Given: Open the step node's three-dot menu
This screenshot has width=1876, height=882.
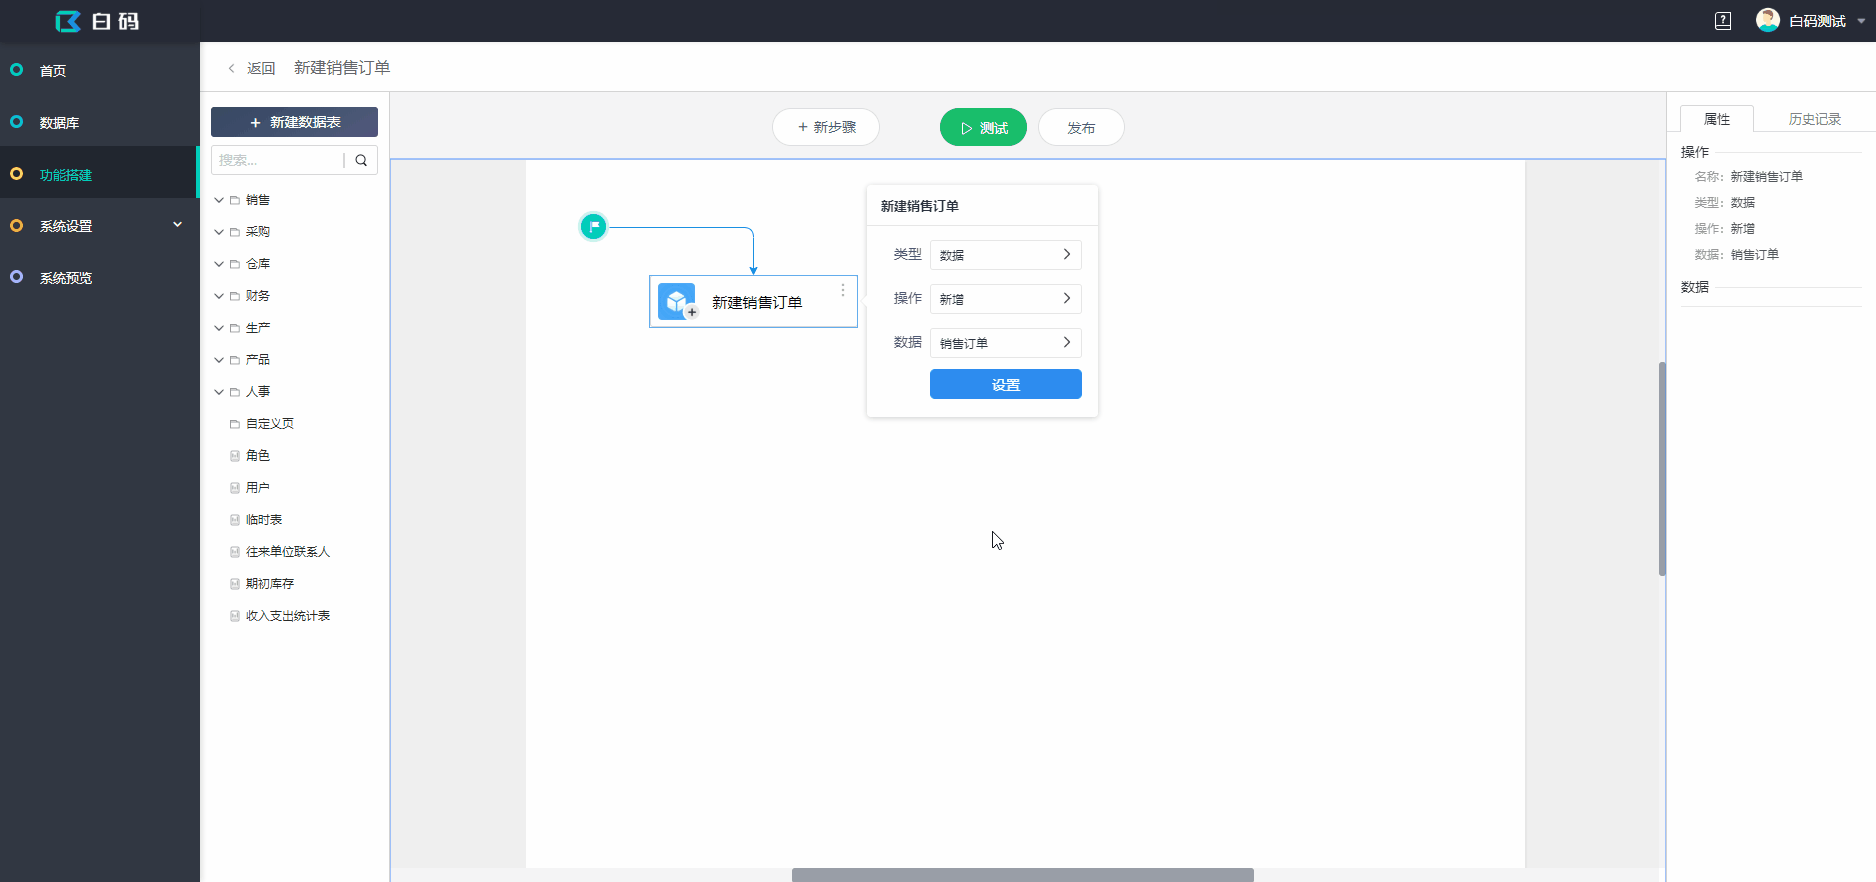Looking at the screenshot, I should 843,290.
